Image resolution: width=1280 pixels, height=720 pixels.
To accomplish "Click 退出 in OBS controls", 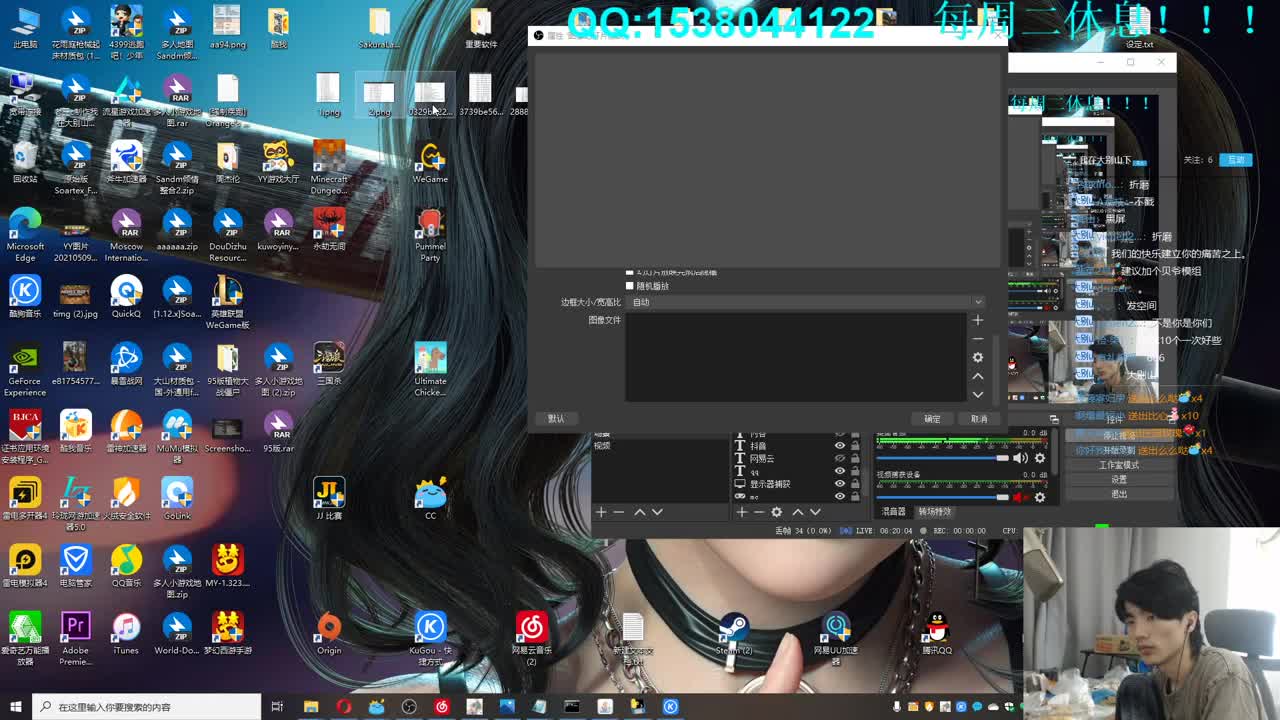I will 1119,494.
